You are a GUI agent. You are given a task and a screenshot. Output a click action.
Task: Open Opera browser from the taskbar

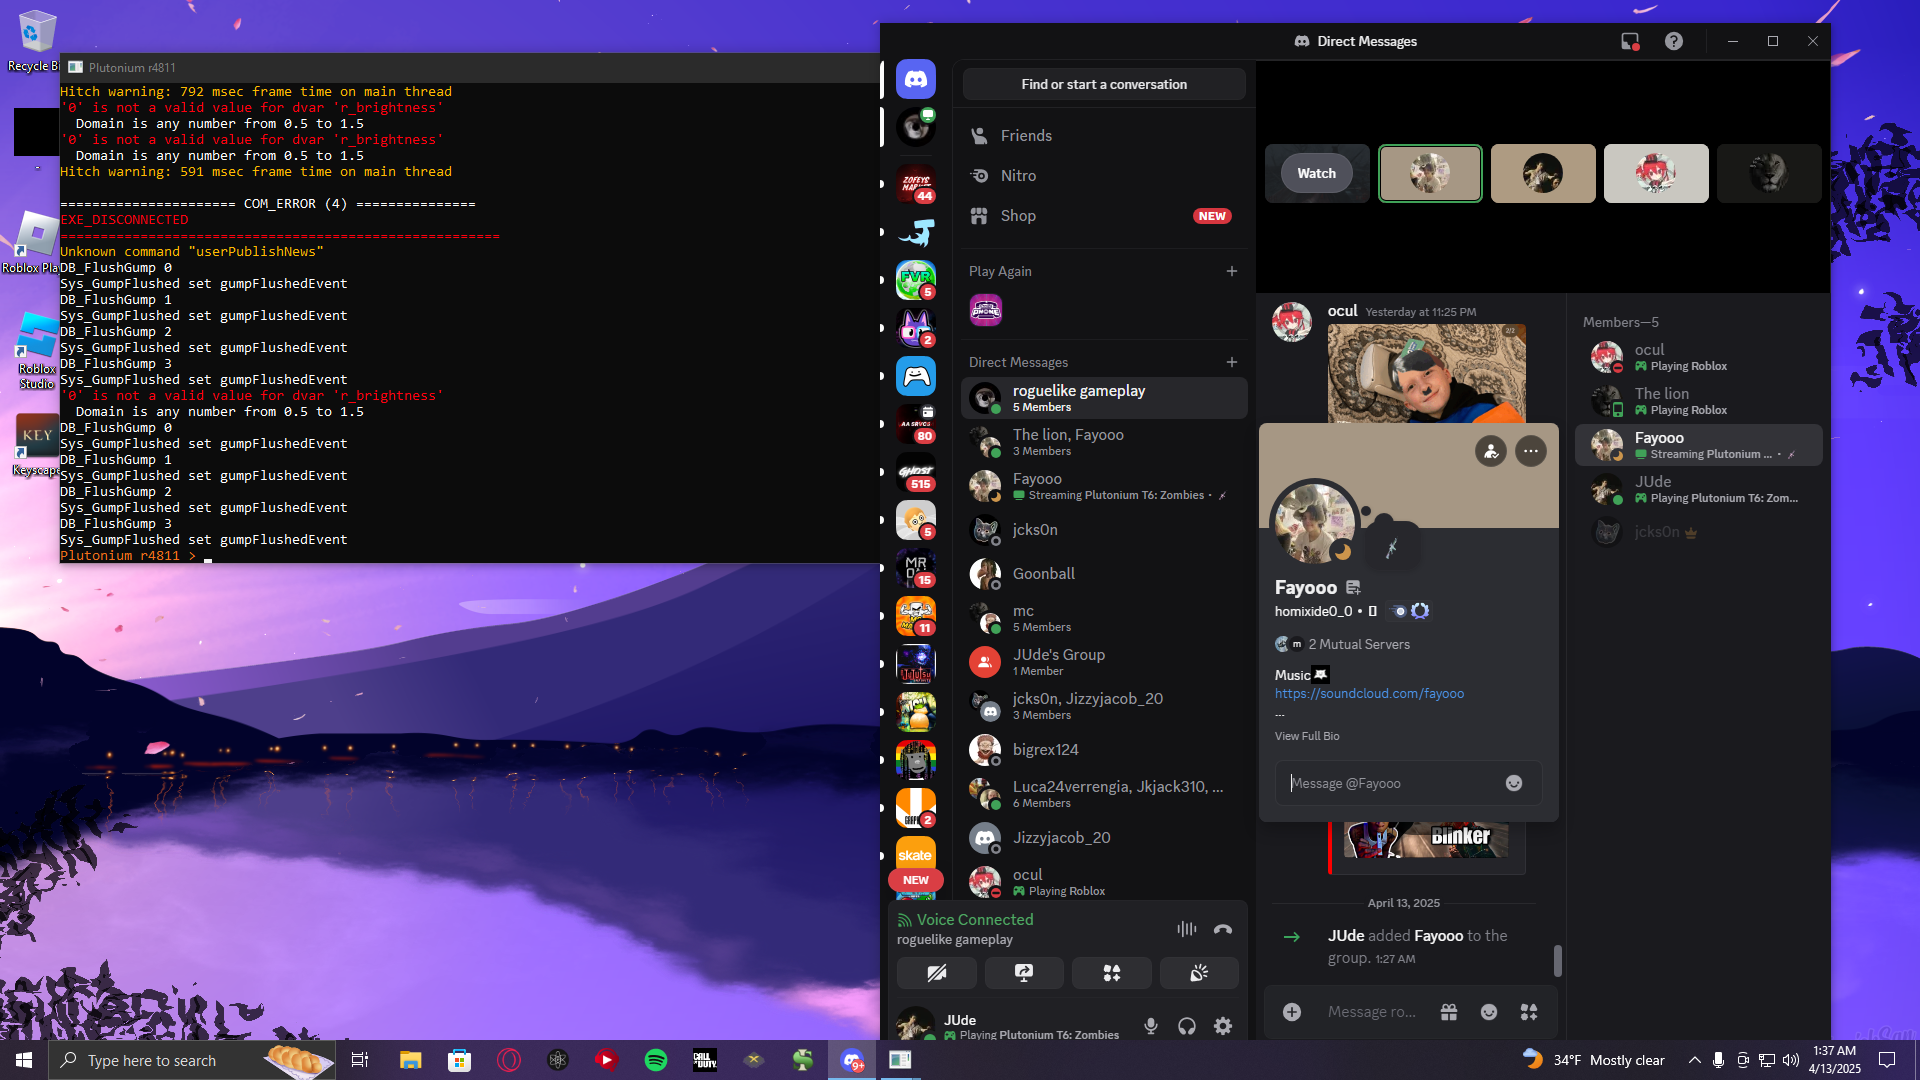(509, 1060)
